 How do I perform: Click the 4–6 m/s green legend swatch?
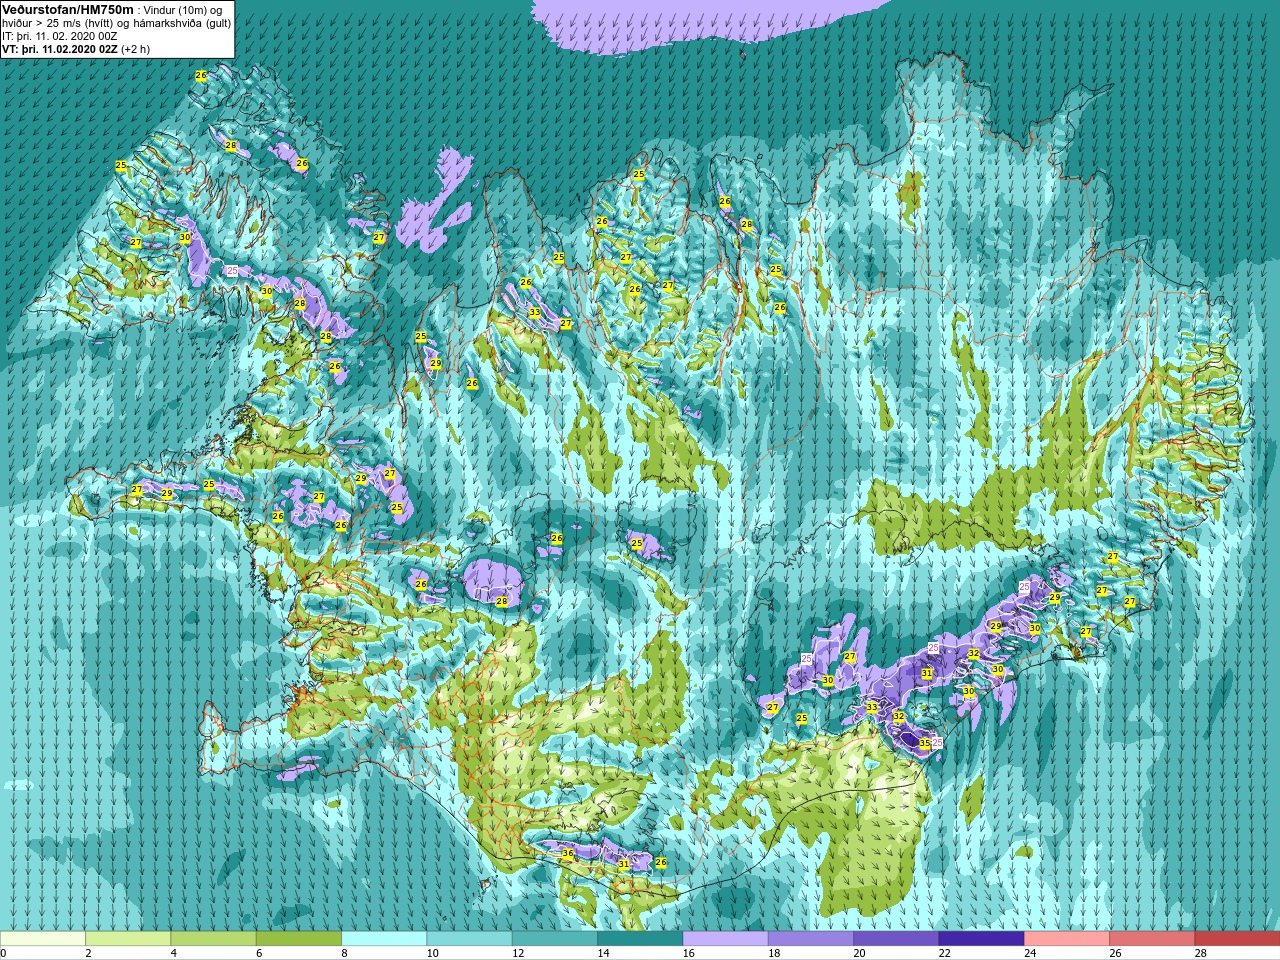tap(214, 939)
